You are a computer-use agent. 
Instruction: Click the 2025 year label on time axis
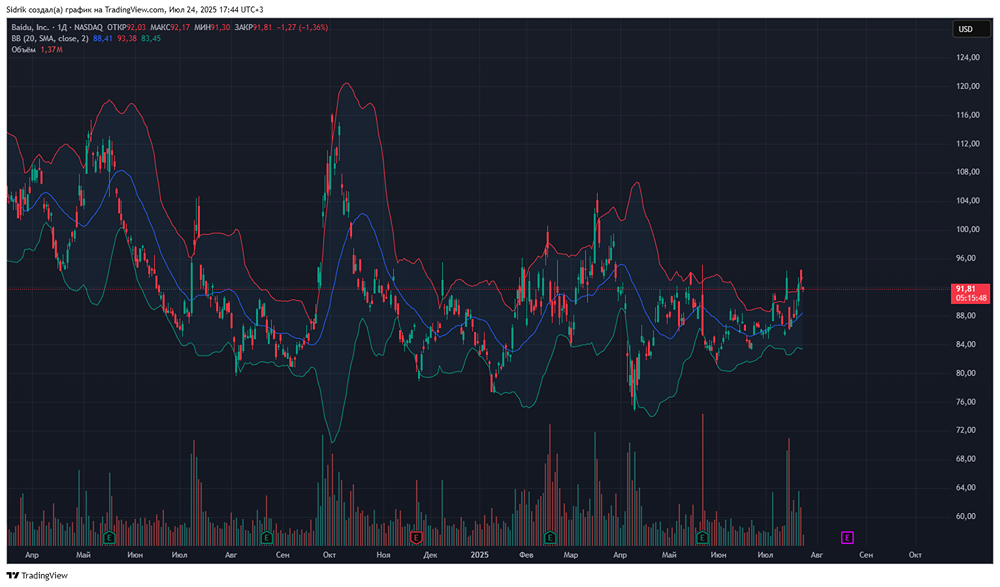point(479,555)
